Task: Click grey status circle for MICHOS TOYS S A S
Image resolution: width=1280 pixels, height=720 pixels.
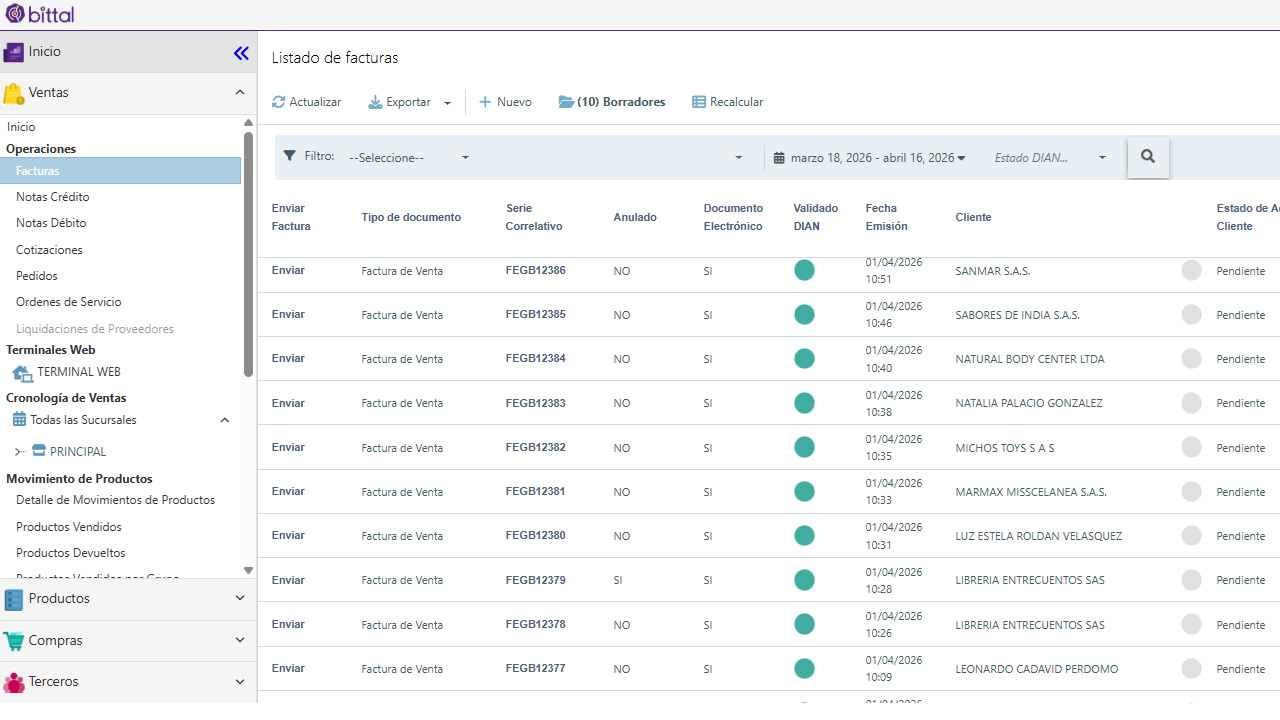Action: pyautogui.click(x=1191, y=447)
